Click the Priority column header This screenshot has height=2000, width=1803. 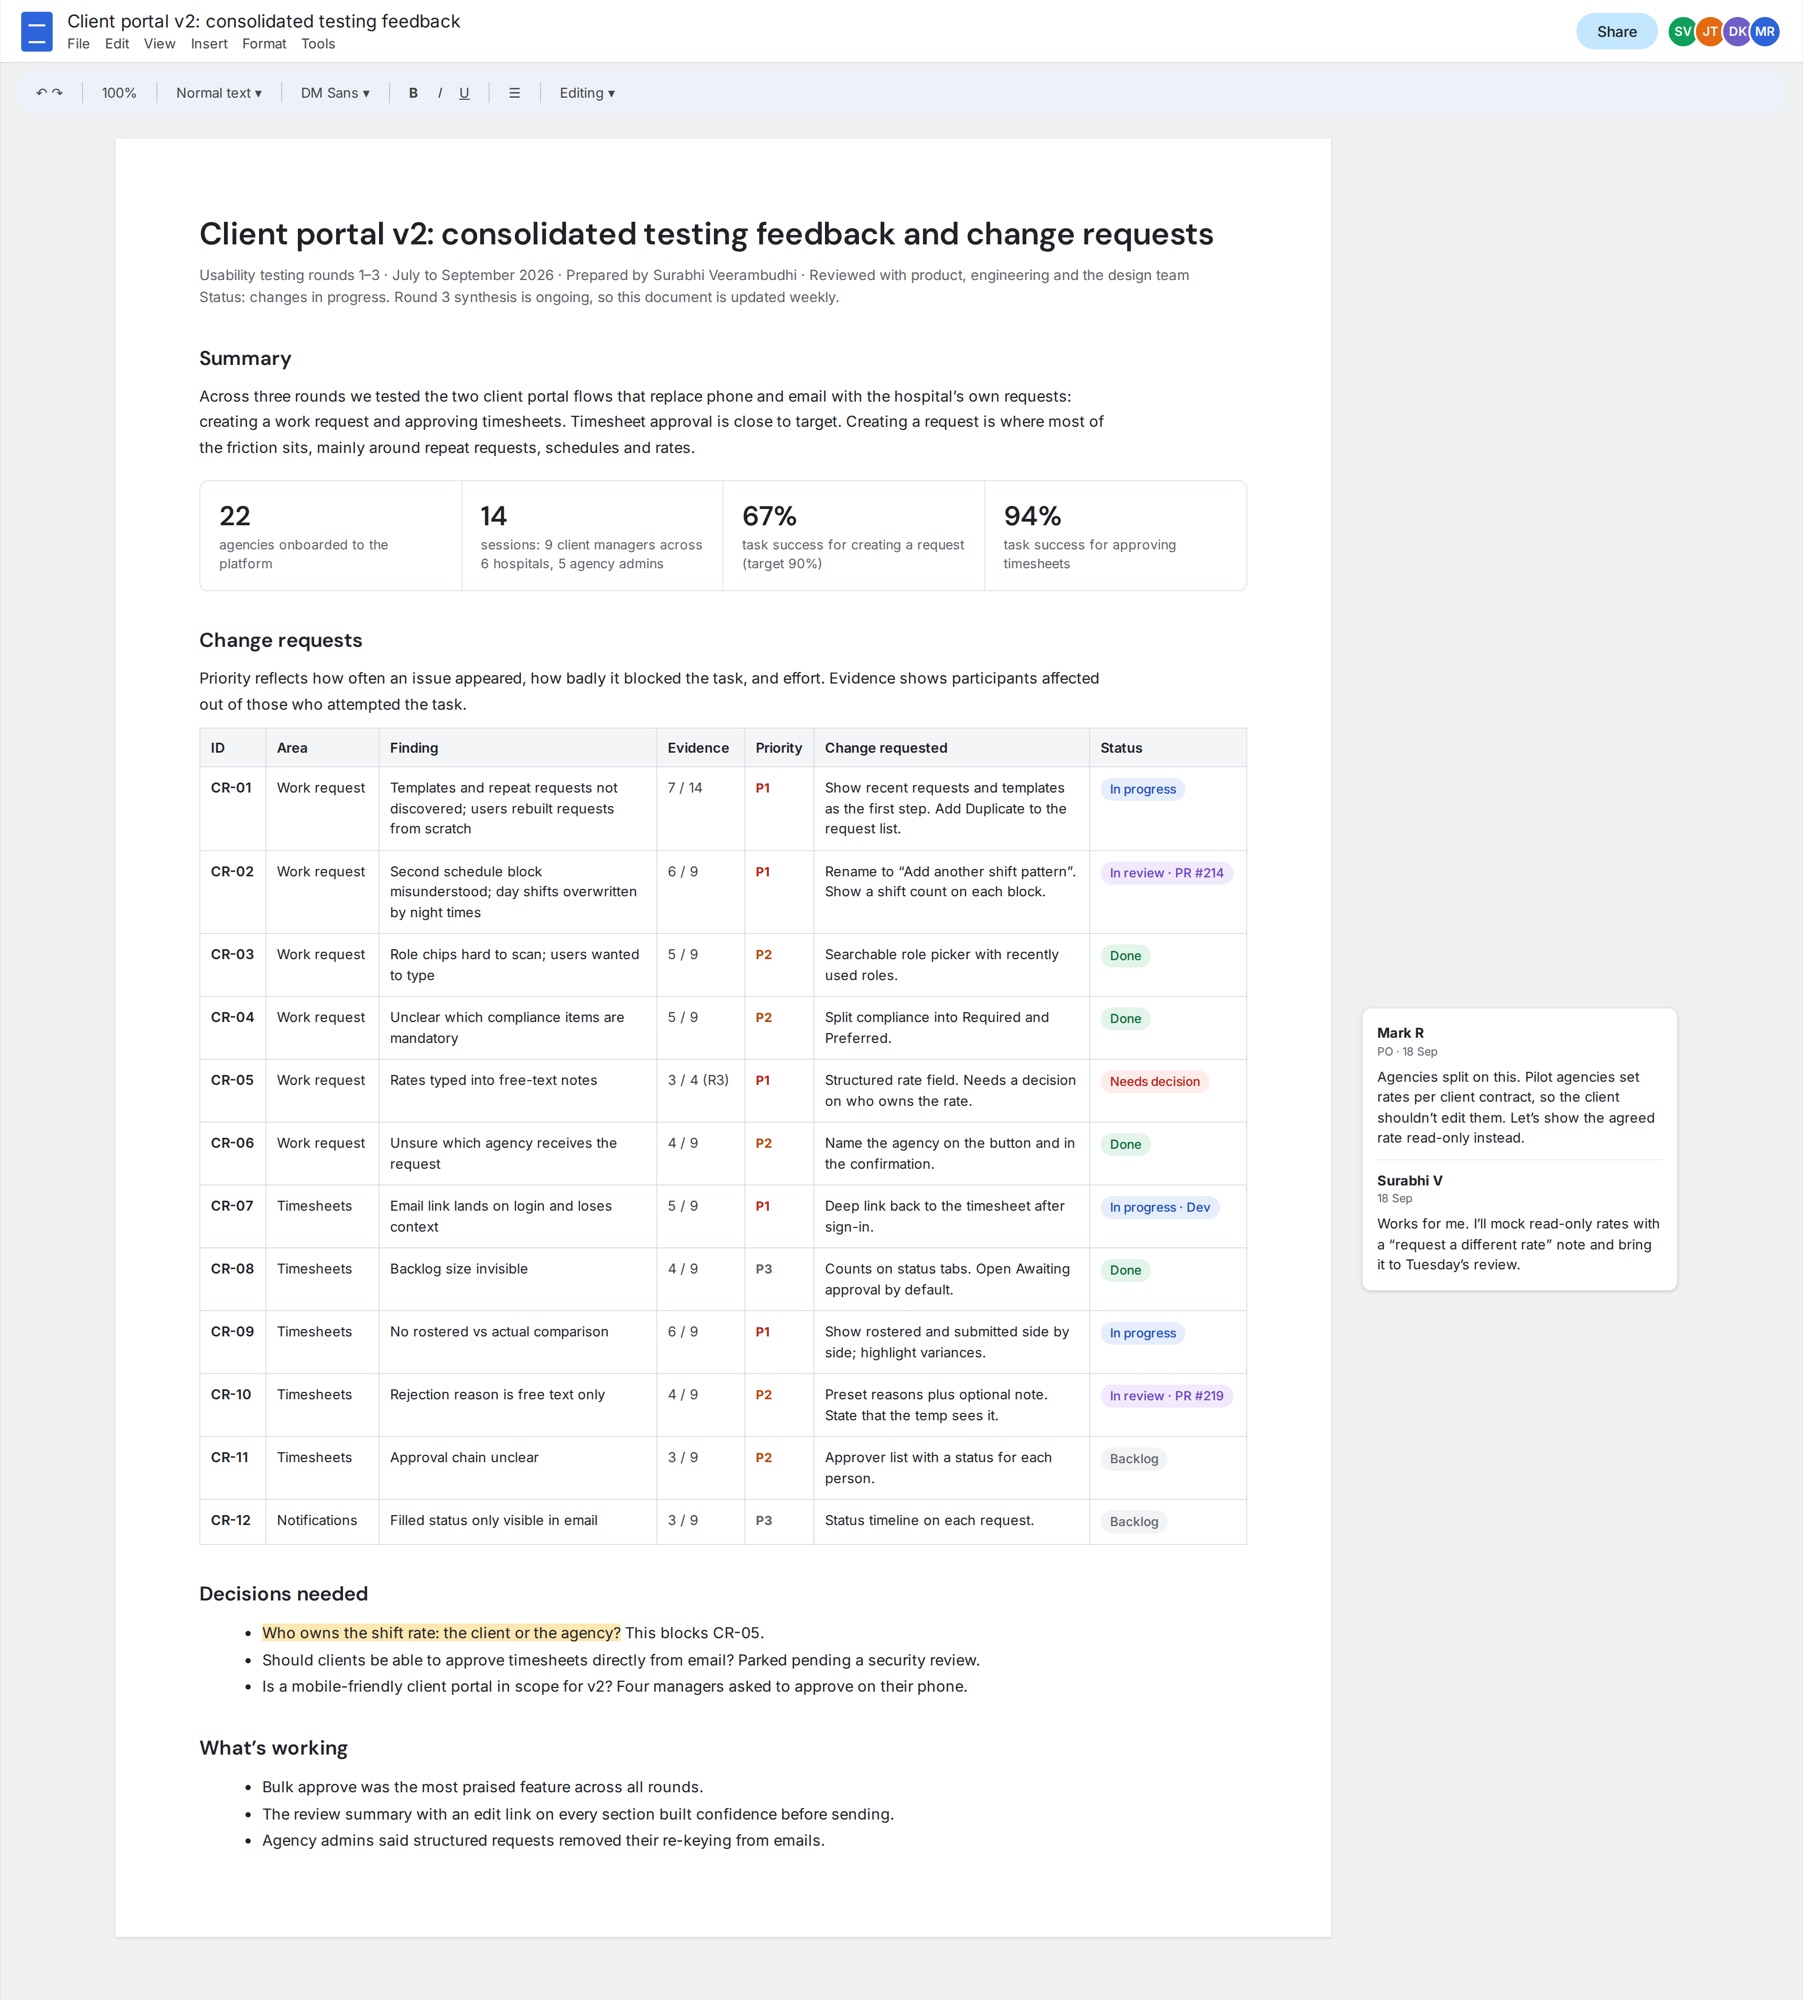pos(778,748)
